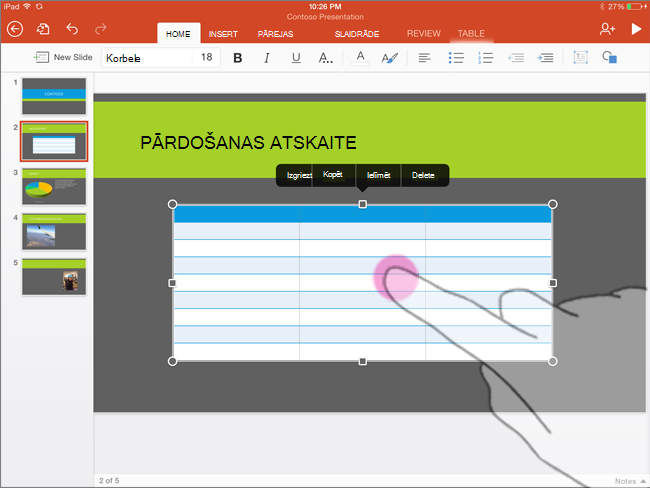Open the Korbele font name box

pyautogui.click(x=147, y=58)
